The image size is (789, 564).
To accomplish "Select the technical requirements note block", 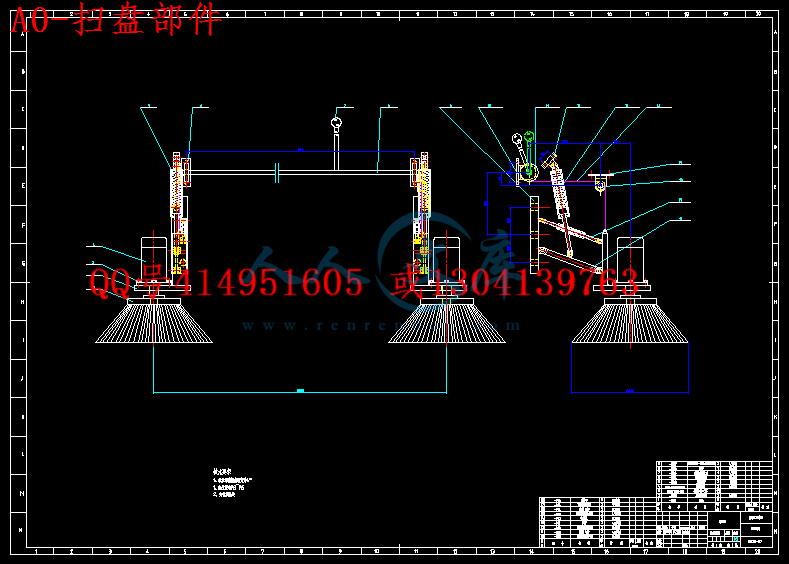I will point(232,483).
